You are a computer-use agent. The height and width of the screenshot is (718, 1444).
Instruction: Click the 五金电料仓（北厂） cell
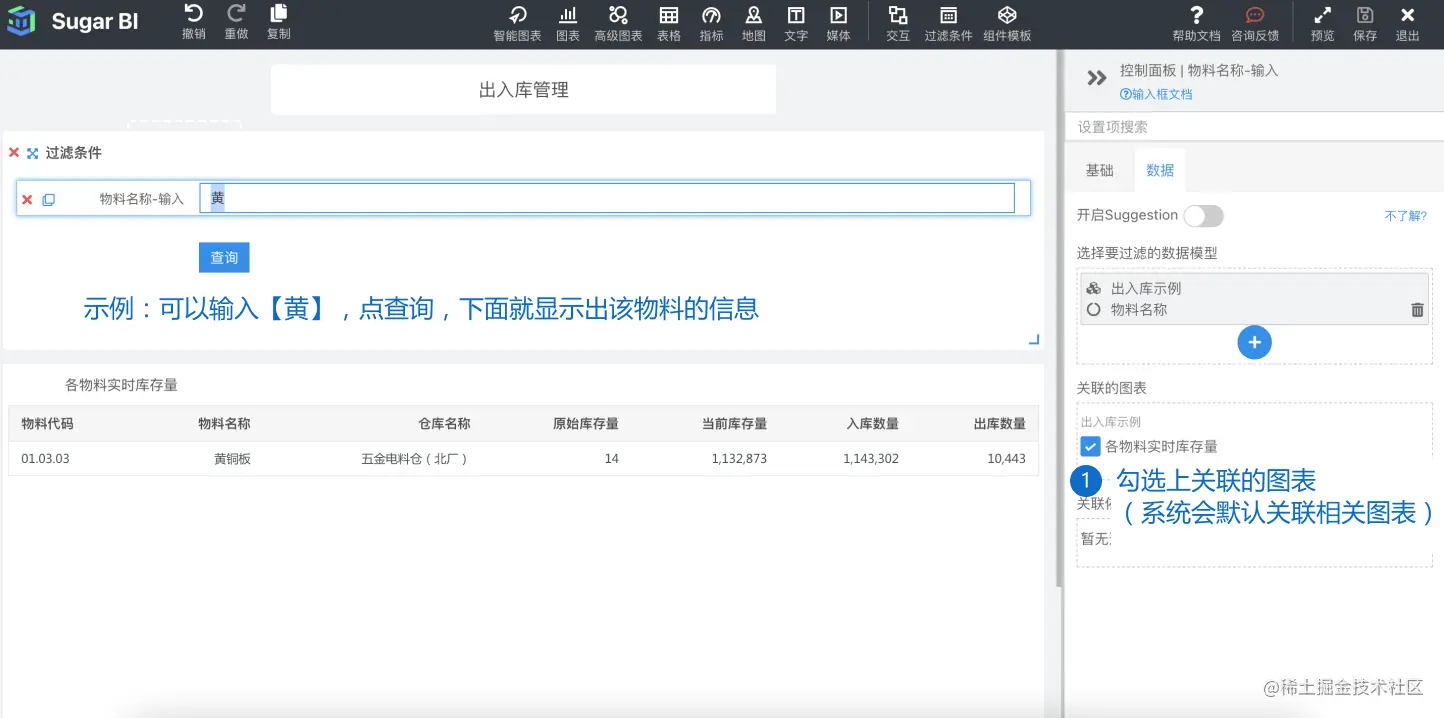click(415, 459)
